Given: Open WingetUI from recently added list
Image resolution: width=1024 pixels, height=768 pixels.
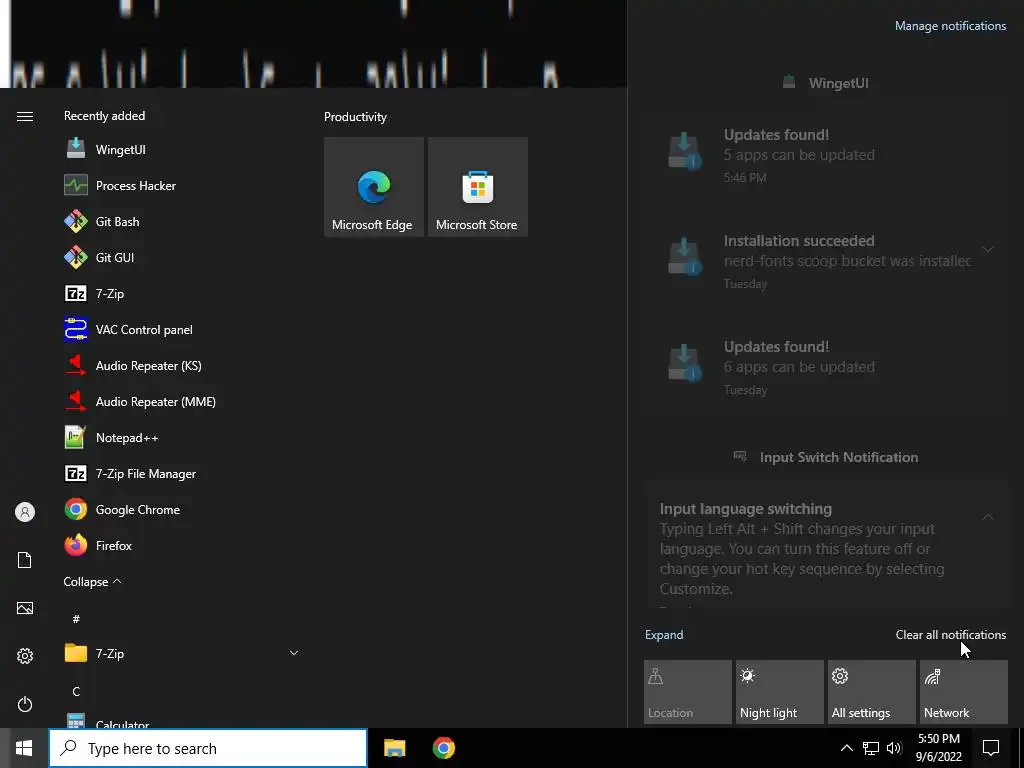Looking at the screenshot, I should point(181,150).
